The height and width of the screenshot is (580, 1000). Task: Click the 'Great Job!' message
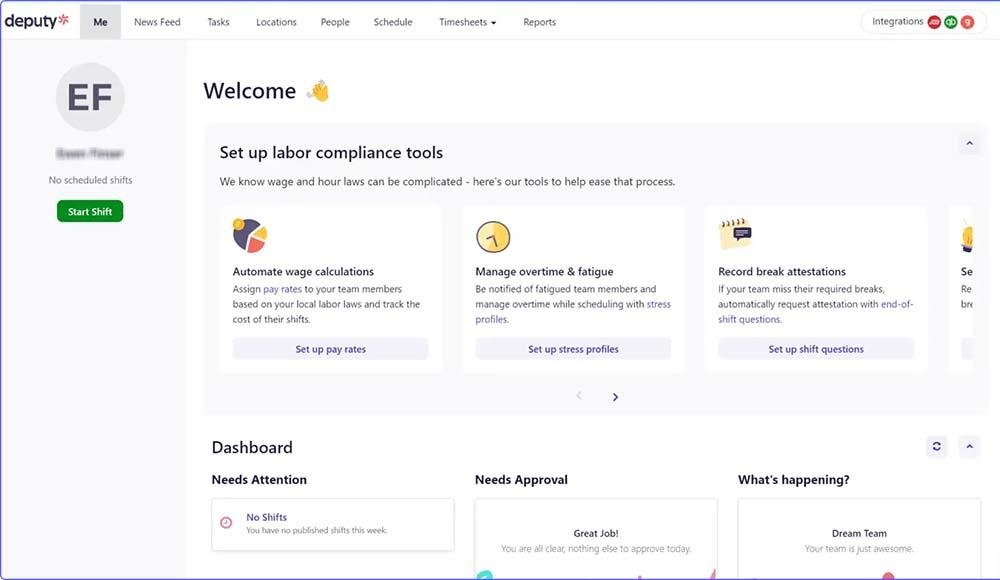(x=596, y=533)
